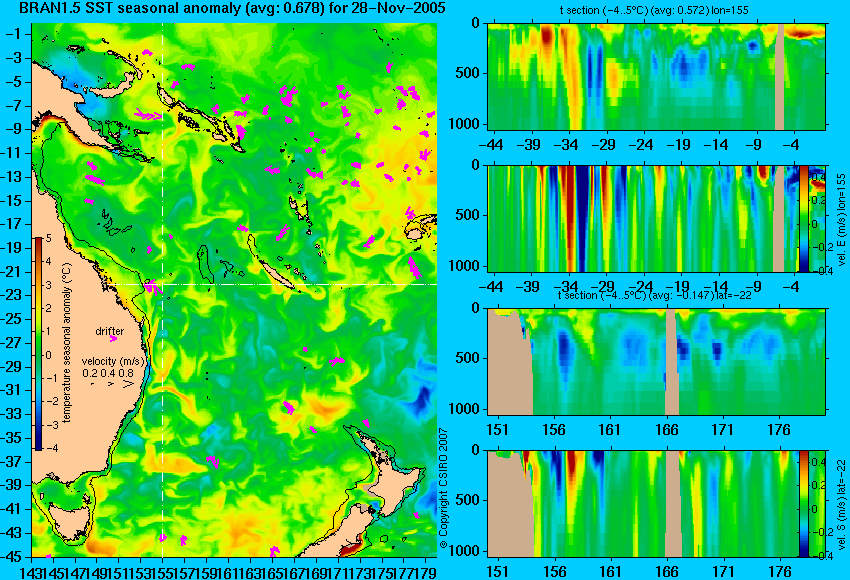Screen dimensions: 850x580
Task: Click the 'vel. S (m/s) lat=-22' axis label
Action: pos(842,506)
